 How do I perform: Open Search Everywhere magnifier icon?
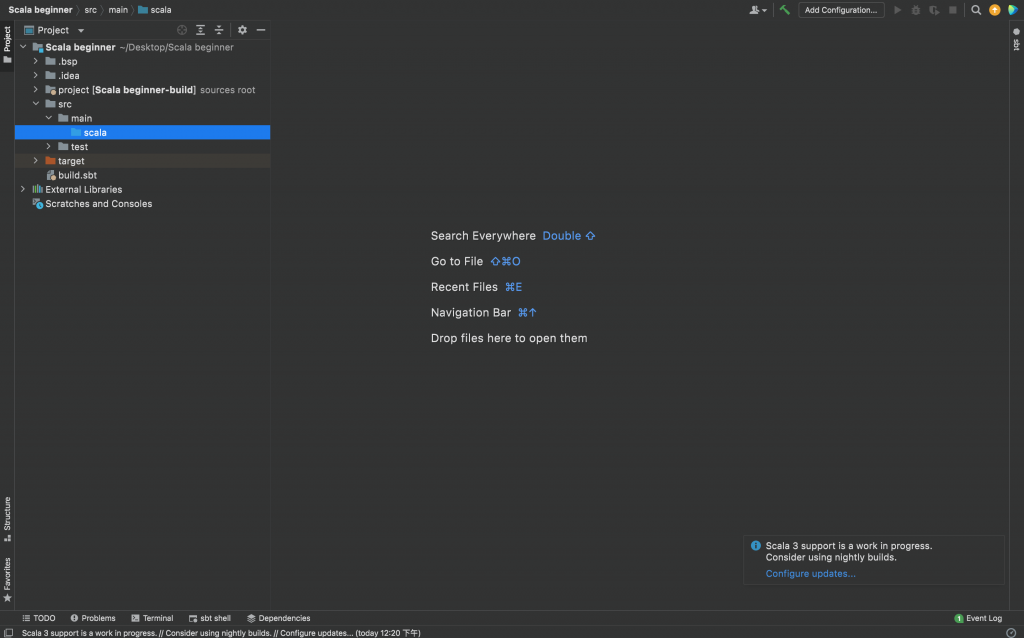coord(976,10)
